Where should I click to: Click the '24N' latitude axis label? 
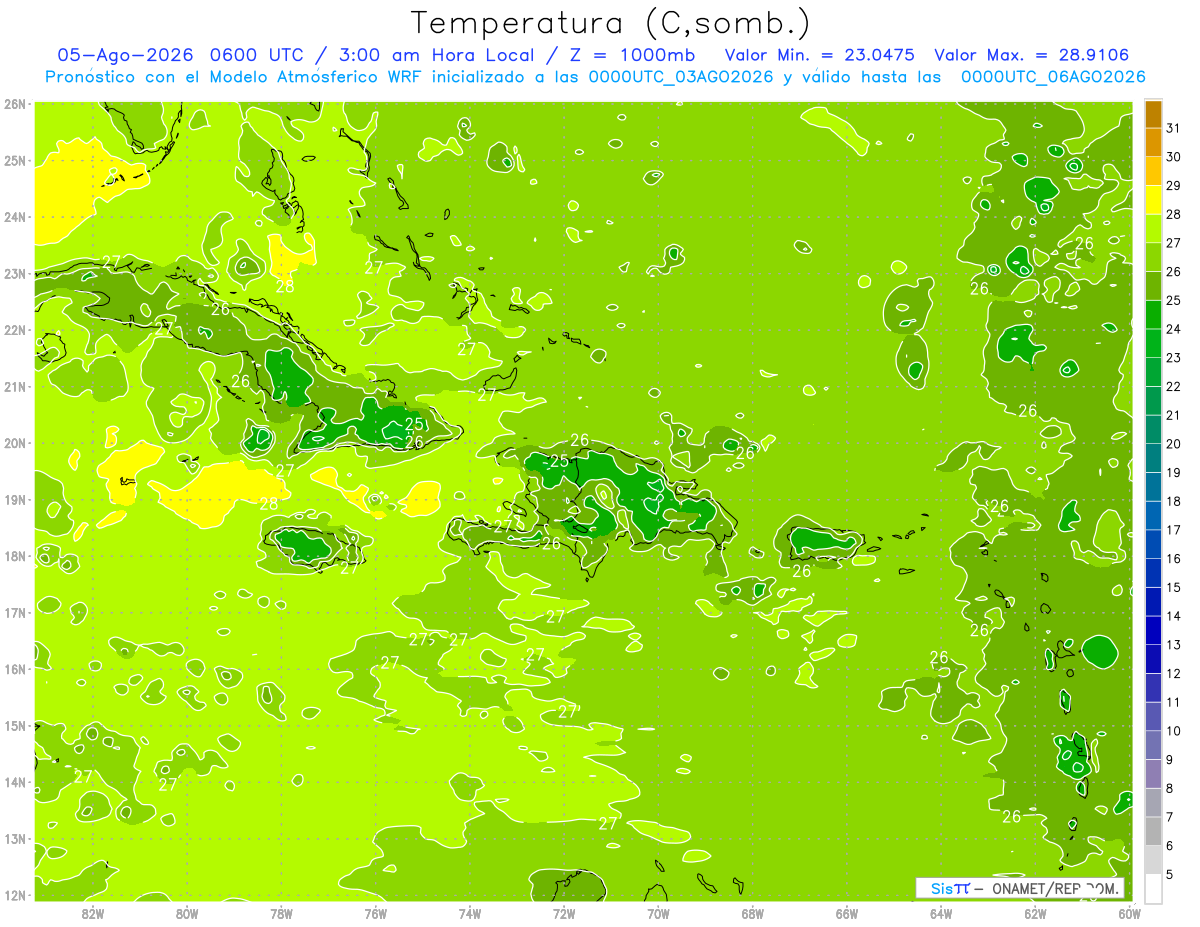[14, 217]
